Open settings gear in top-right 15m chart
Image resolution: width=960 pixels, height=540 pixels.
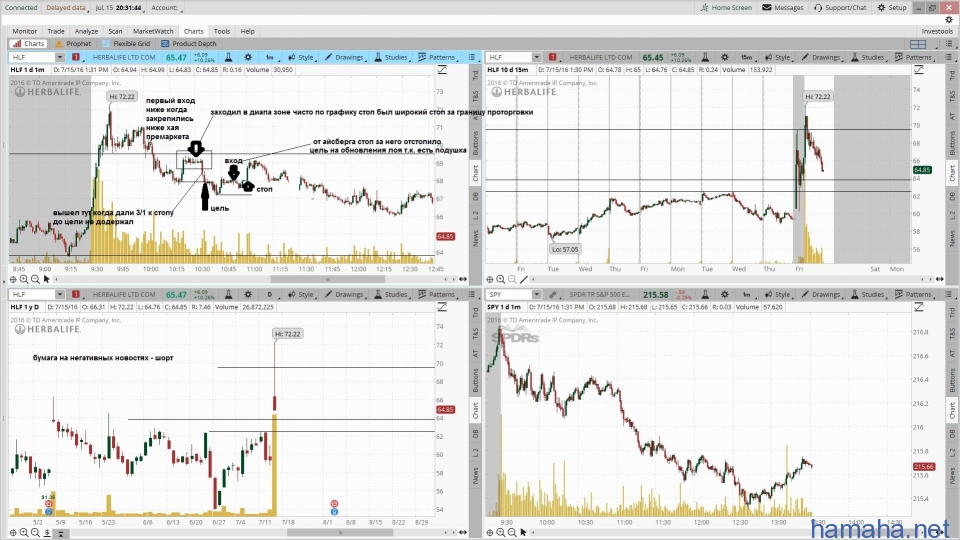click(x=725, y=57)
